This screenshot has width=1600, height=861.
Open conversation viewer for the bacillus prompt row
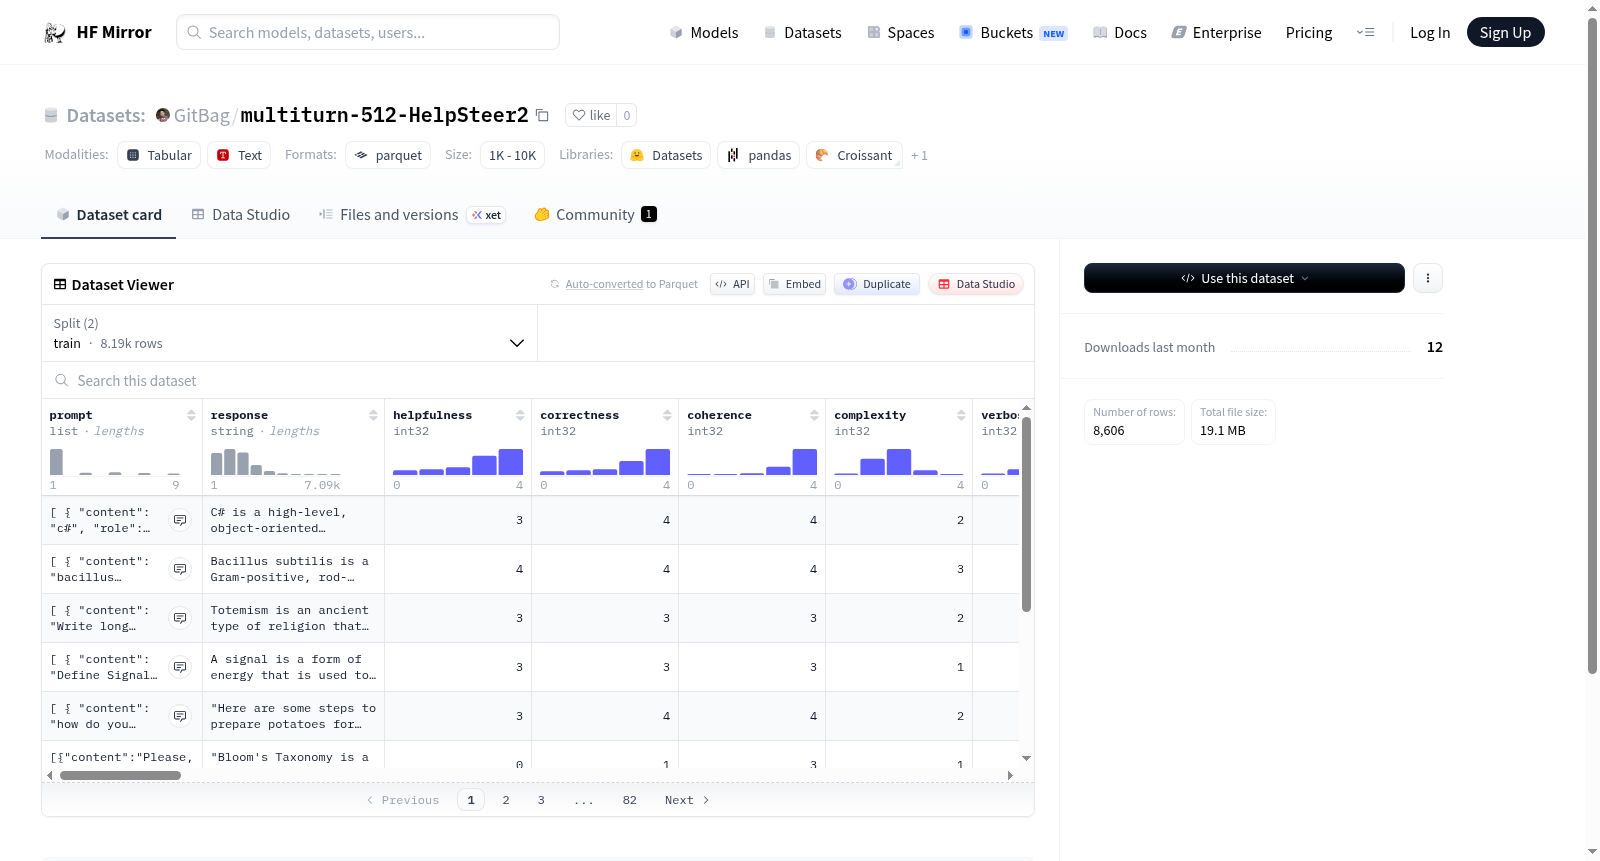click(x=180, y=569)
